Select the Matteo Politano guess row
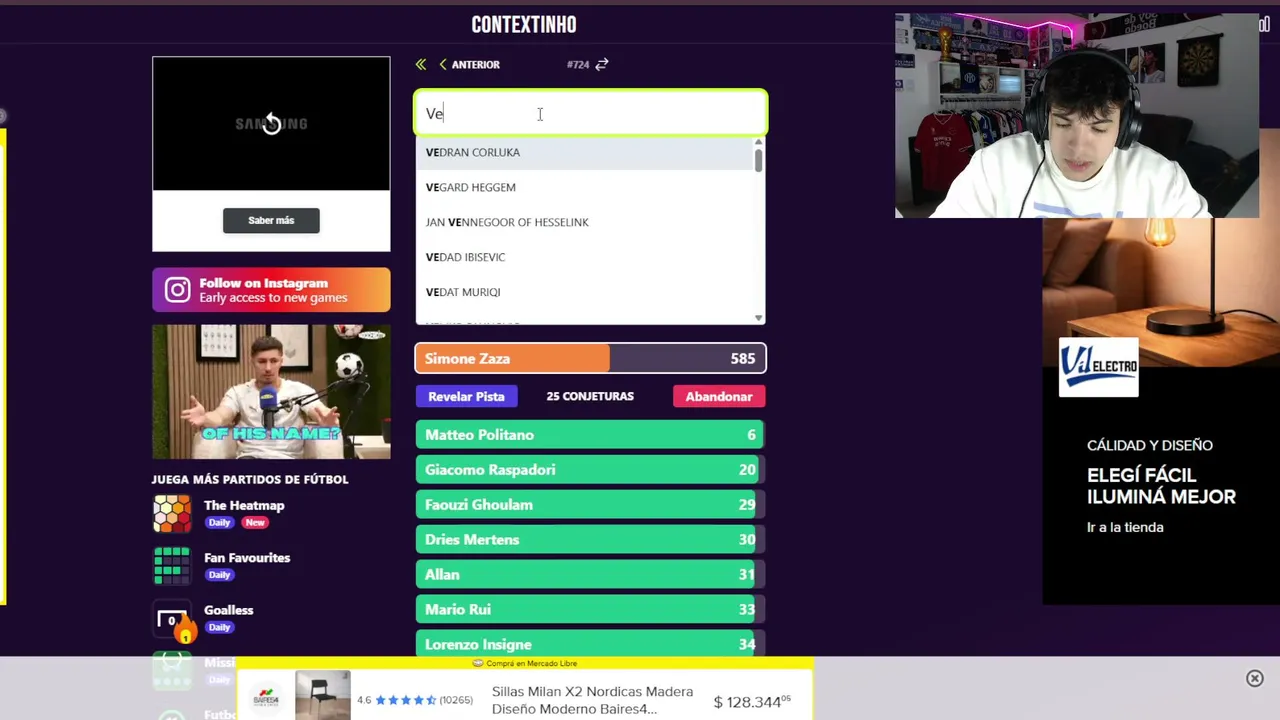This screenshot has height=720, width=1280. pyautogui.click(x=591, y=435)
